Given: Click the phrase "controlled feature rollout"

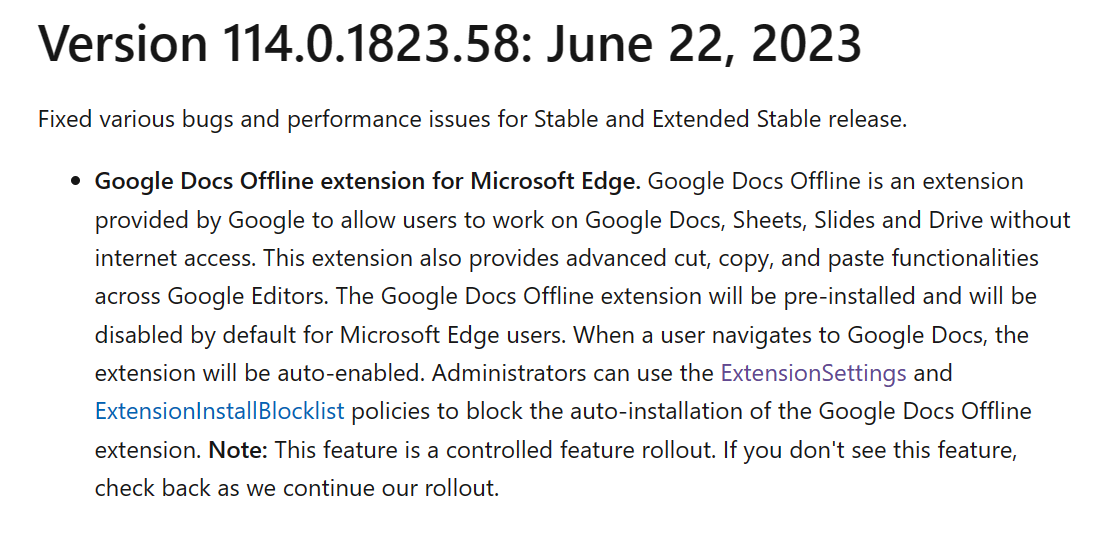Looking at the screenshot, I should pyautogui.click(x=579, y=449).
